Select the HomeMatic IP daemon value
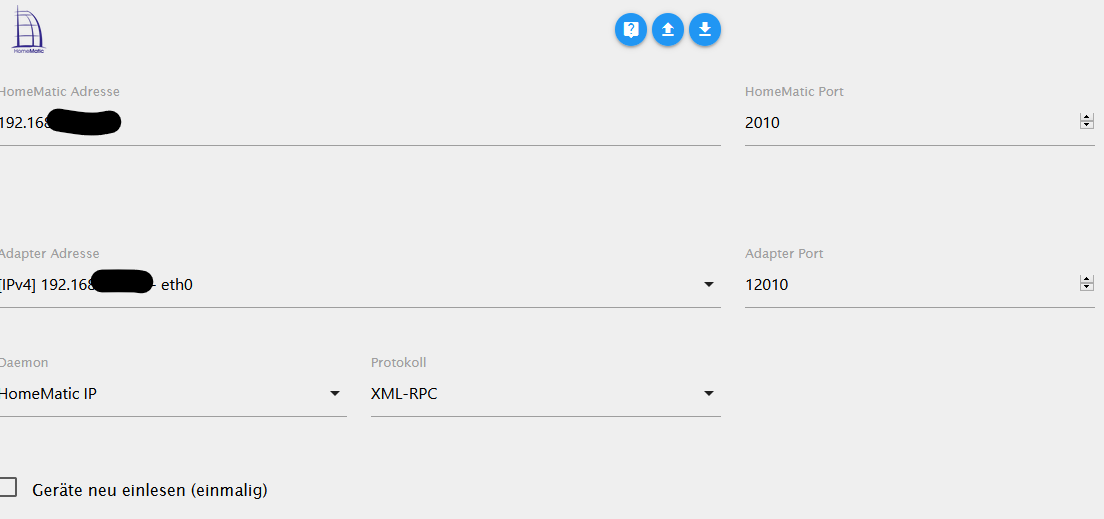This screenshot has height=519, width=1104. click(50, 394)
